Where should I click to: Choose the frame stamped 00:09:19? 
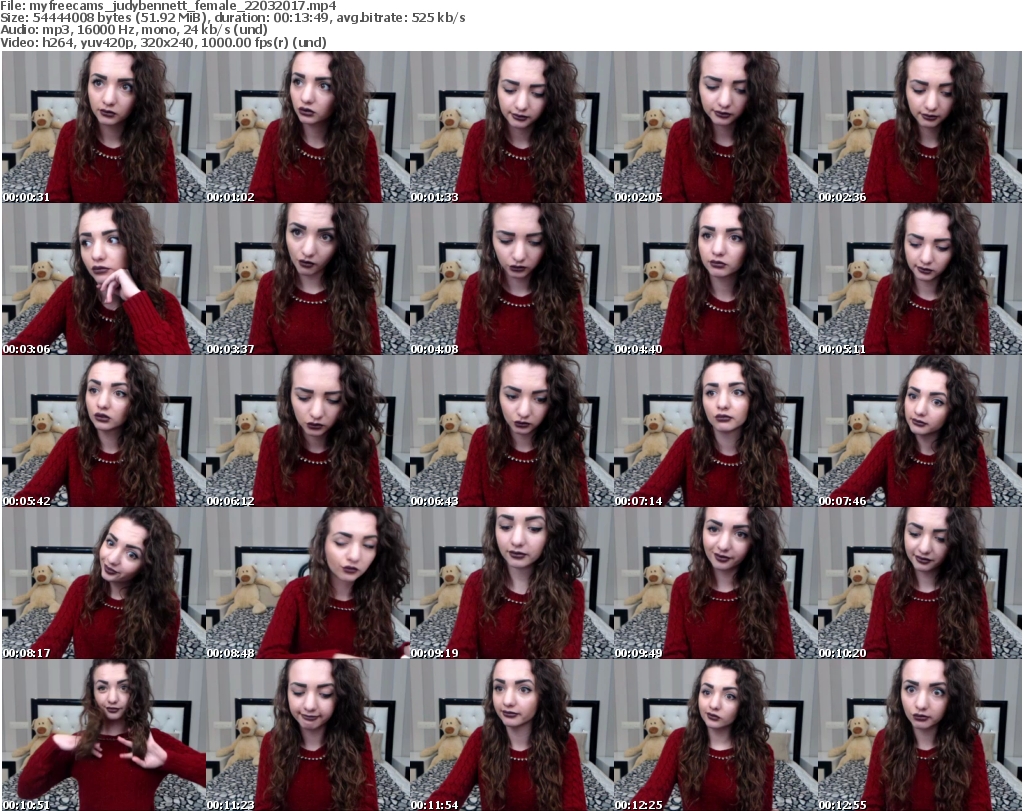coord(511,583)
